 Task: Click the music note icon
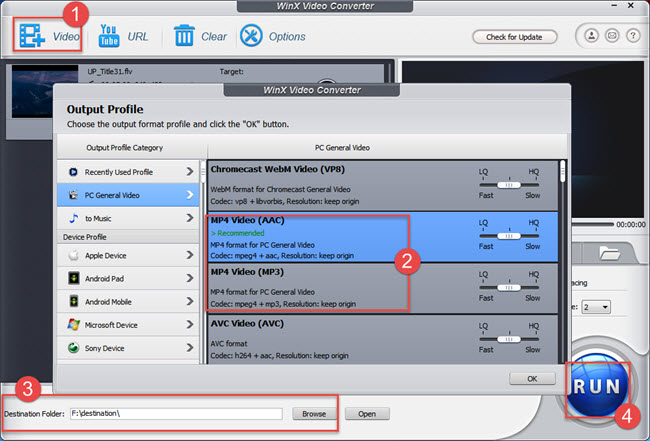pos(73,218)
